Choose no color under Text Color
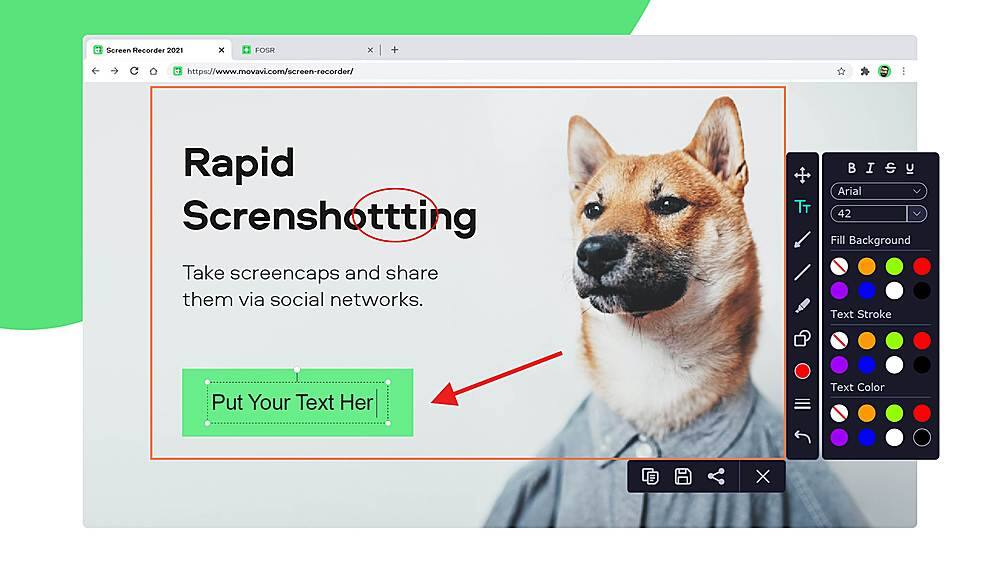This screenshot has width=1000, height=563. click(839, 413)
